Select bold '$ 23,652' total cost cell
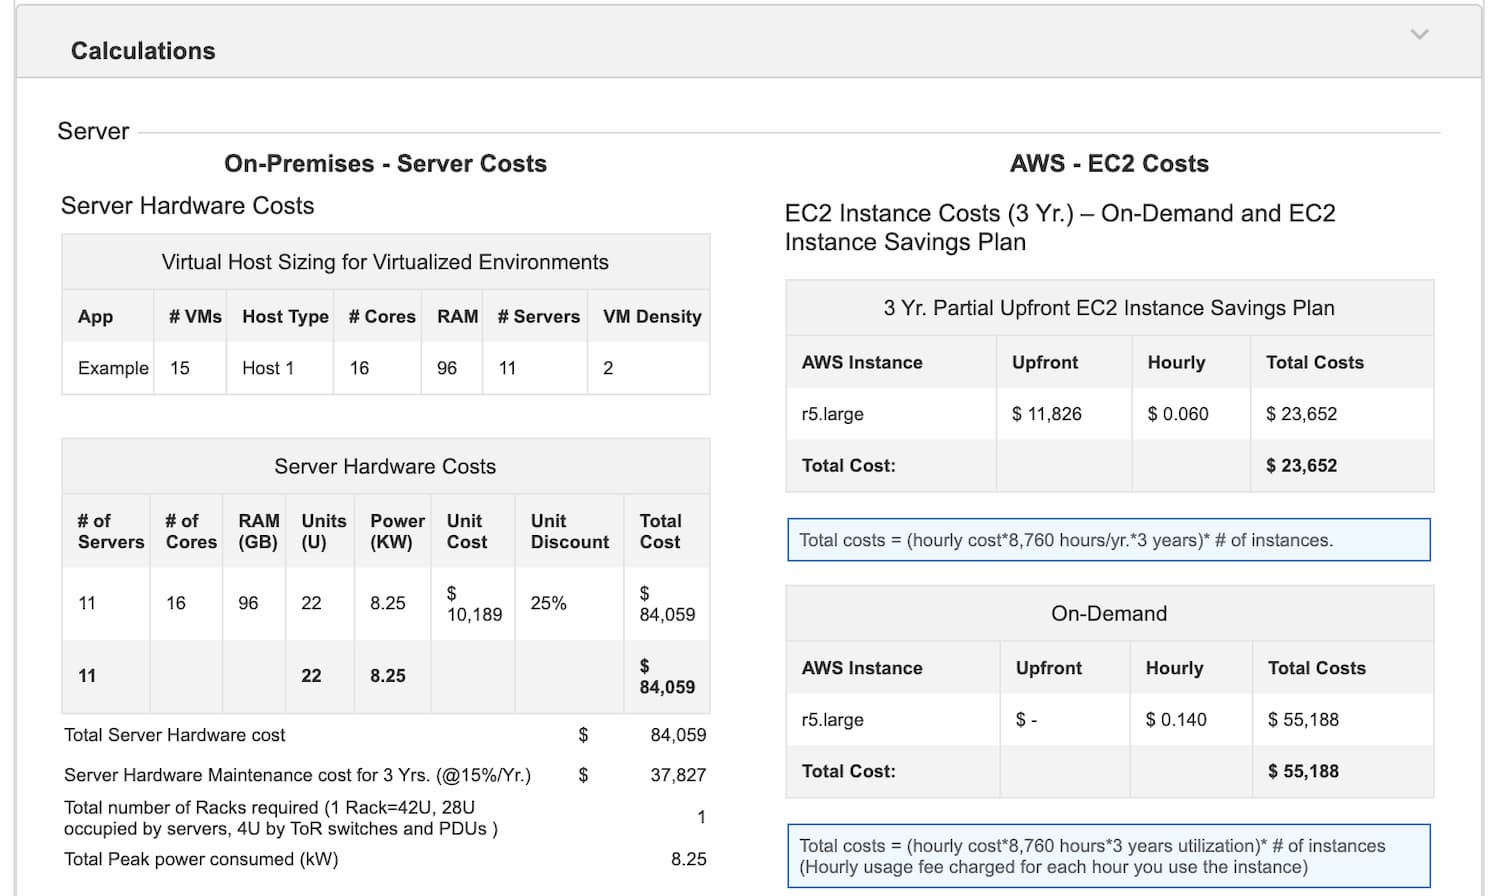This screenshot has width=1500, height=896. pyautogui.click(x=1301, y=465)
